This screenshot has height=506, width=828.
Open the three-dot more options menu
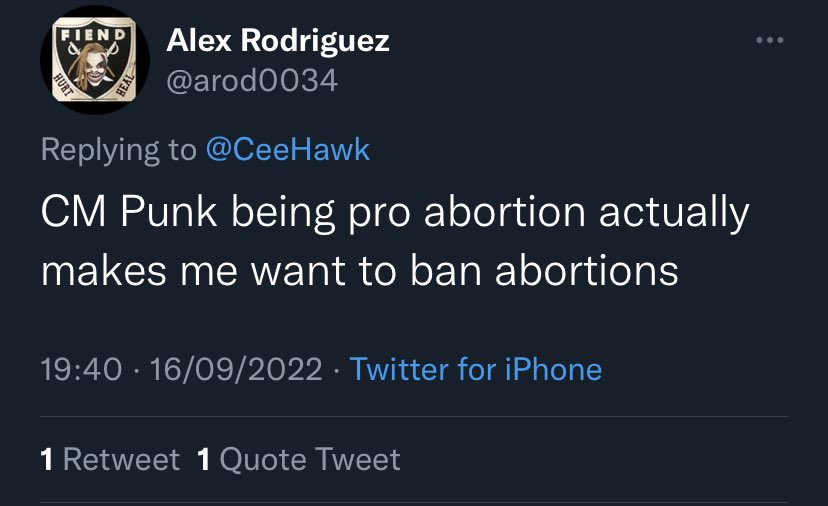coord(769,41)
